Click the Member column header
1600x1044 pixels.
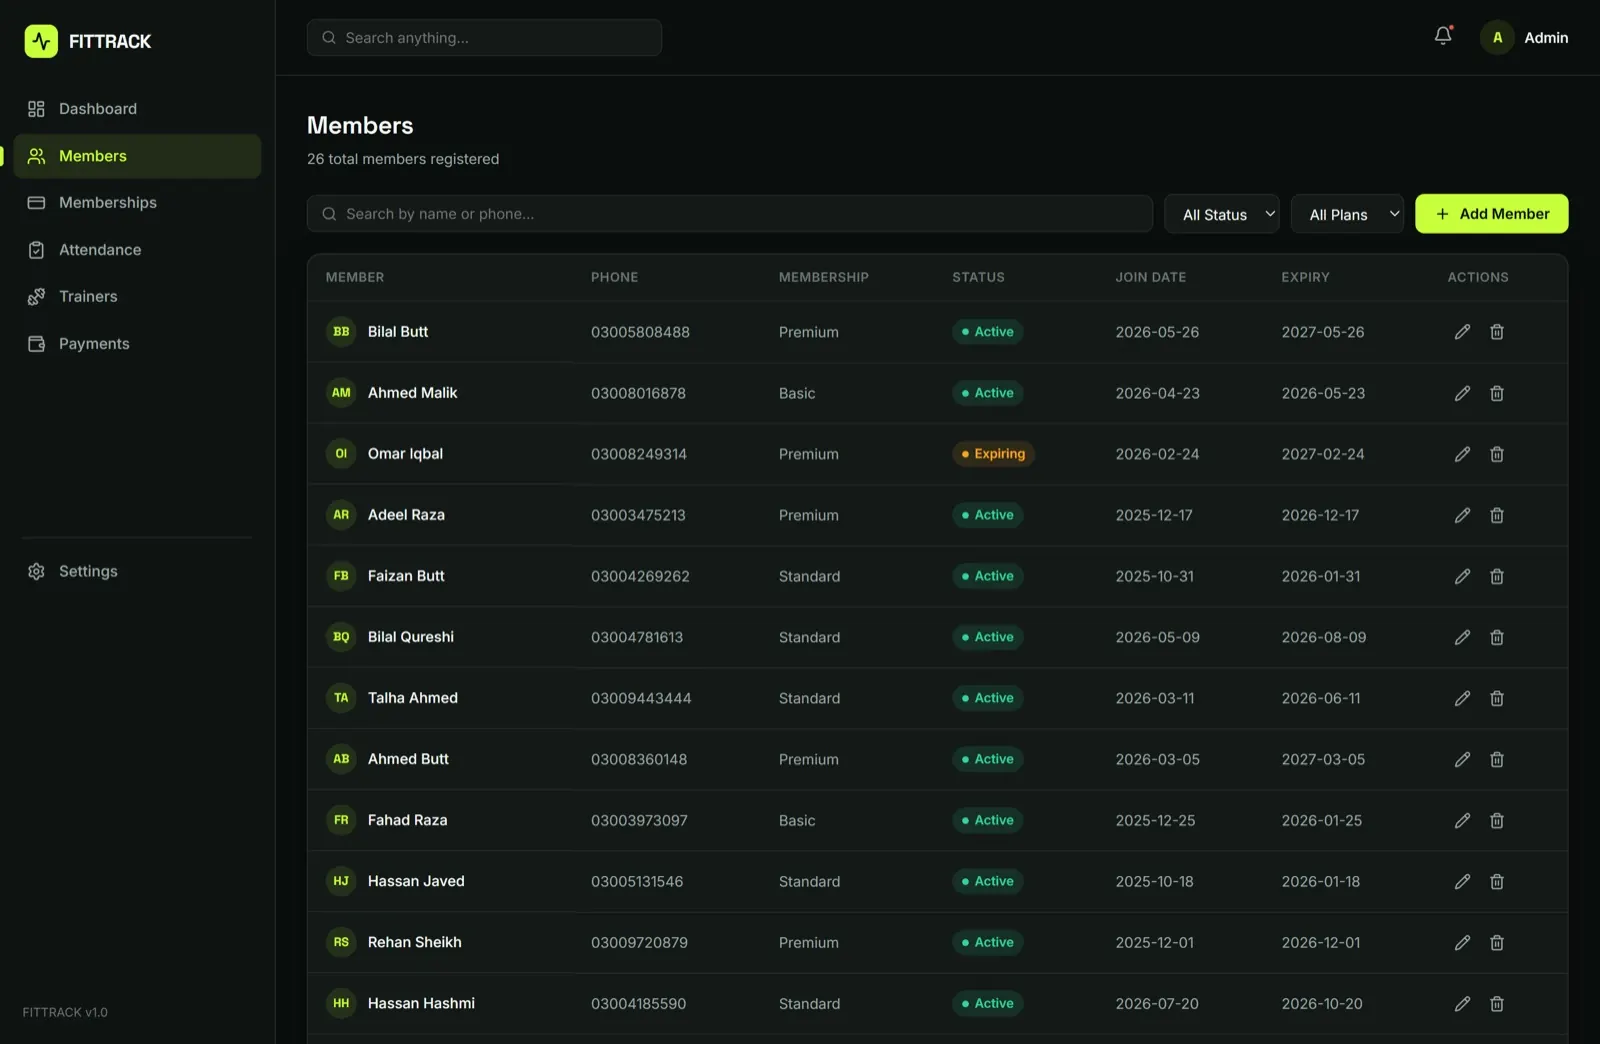[x=355, y=277]
